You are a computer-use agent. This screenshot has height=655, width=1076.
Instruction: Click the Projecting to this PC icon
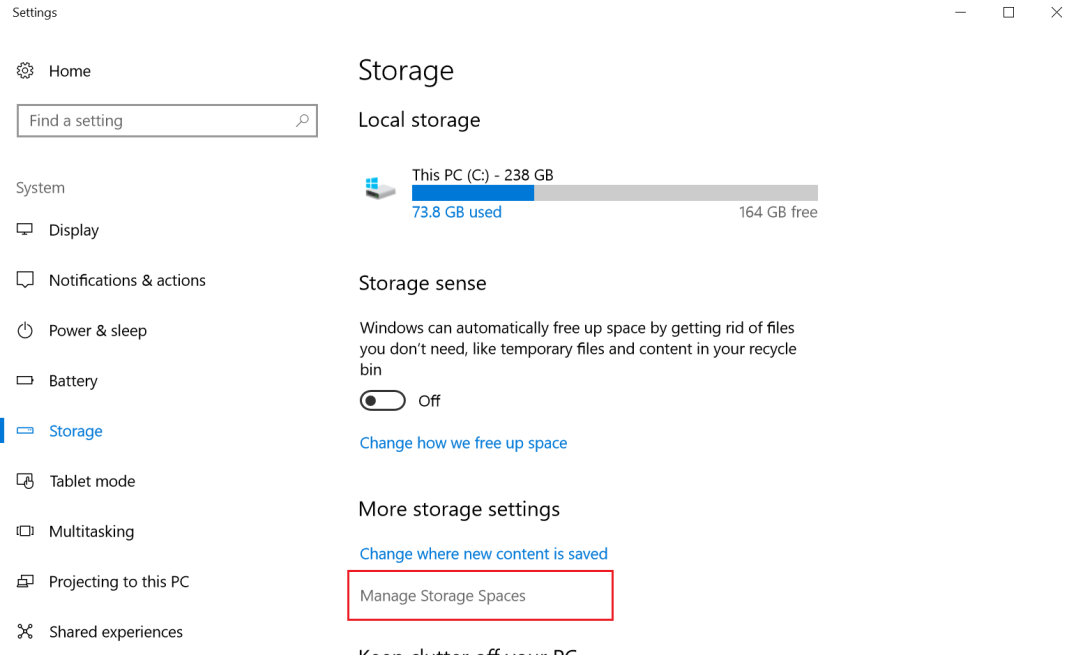25,581
